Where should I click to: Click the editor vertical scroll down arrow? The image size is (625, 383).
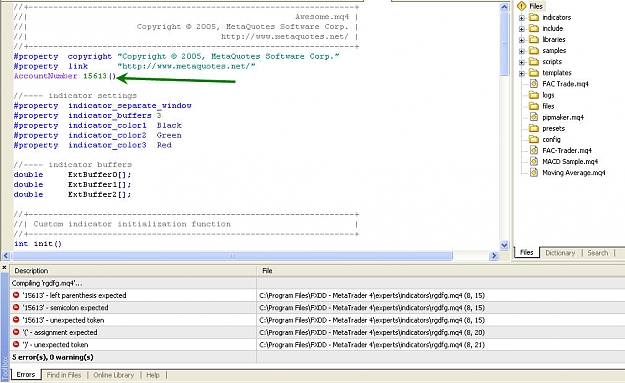coord(504,245)
